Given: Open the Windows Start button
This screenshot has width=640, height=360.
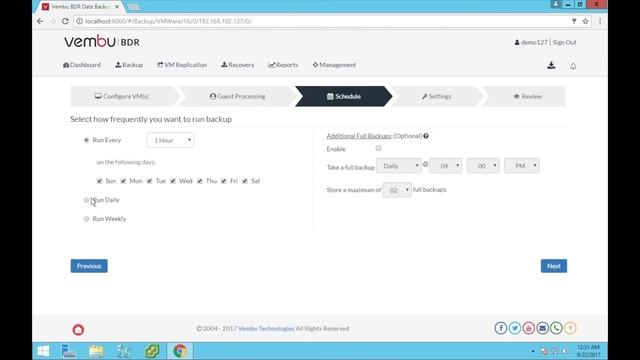Looking at the screenshot, I should [x=43, y=351].
